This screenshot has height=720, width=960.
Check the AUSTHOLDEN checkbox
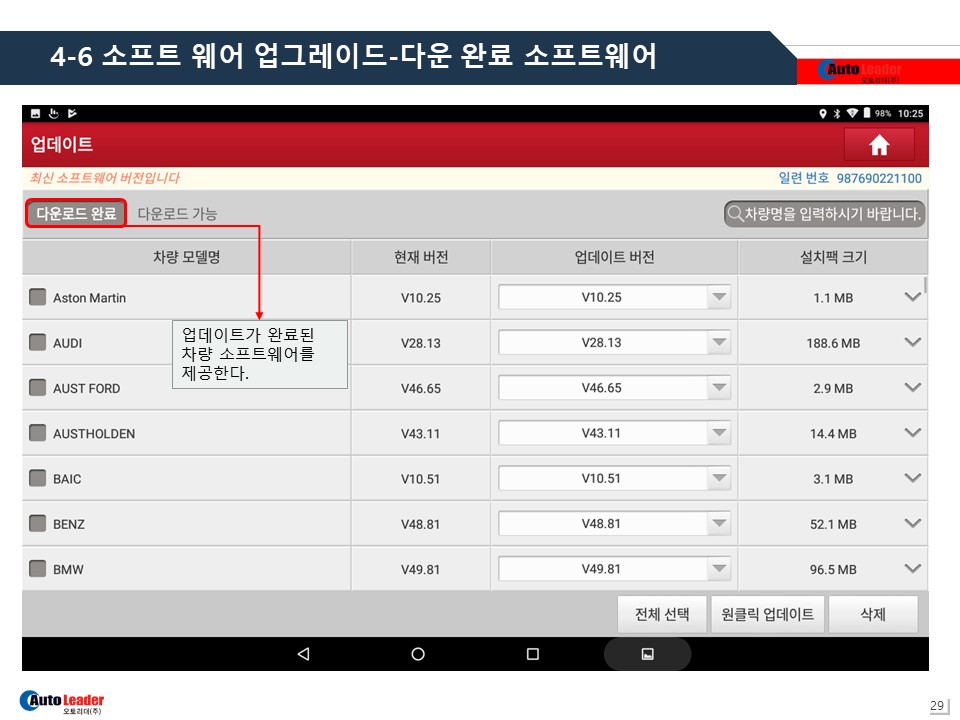[x=38, y=433]
